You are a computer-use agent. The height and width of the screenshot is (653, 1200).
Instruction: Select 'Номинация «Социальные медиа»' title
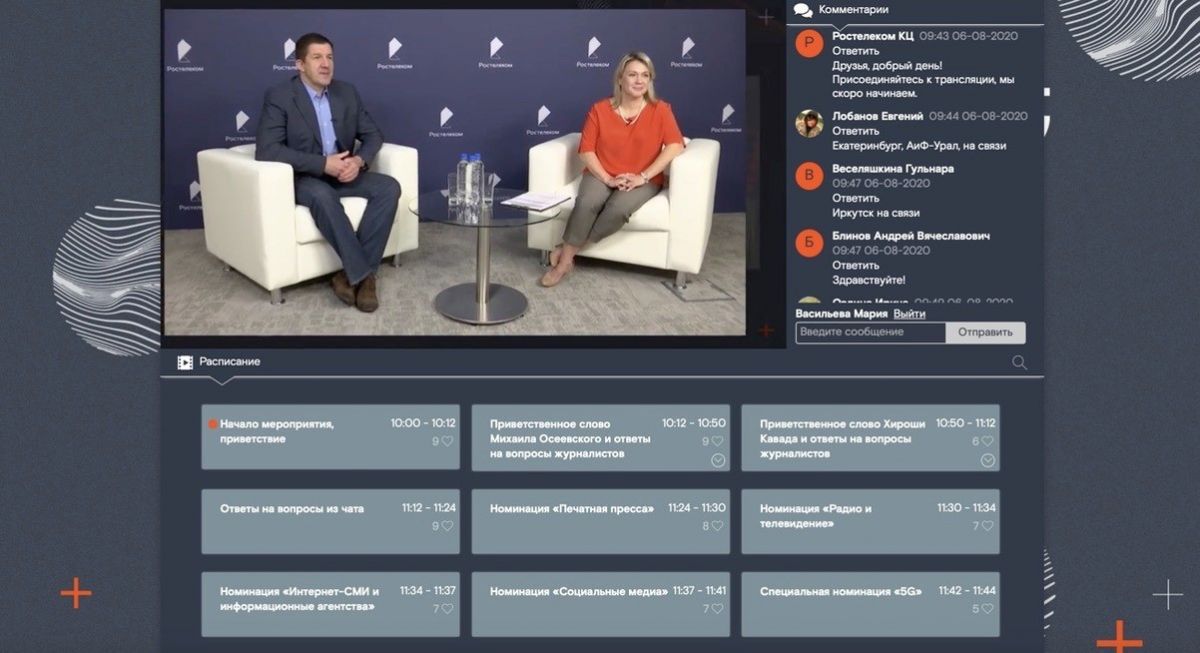pyautogui.click(x=579, y=592)
